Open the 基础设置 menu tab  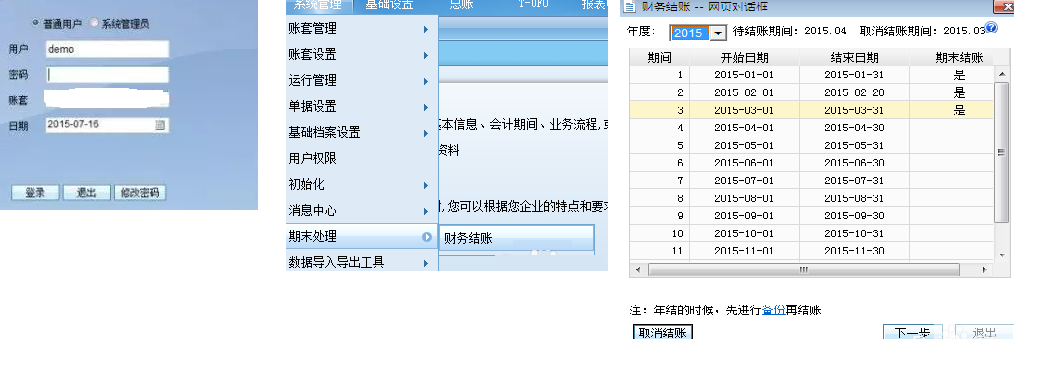(x=390, y=5)
